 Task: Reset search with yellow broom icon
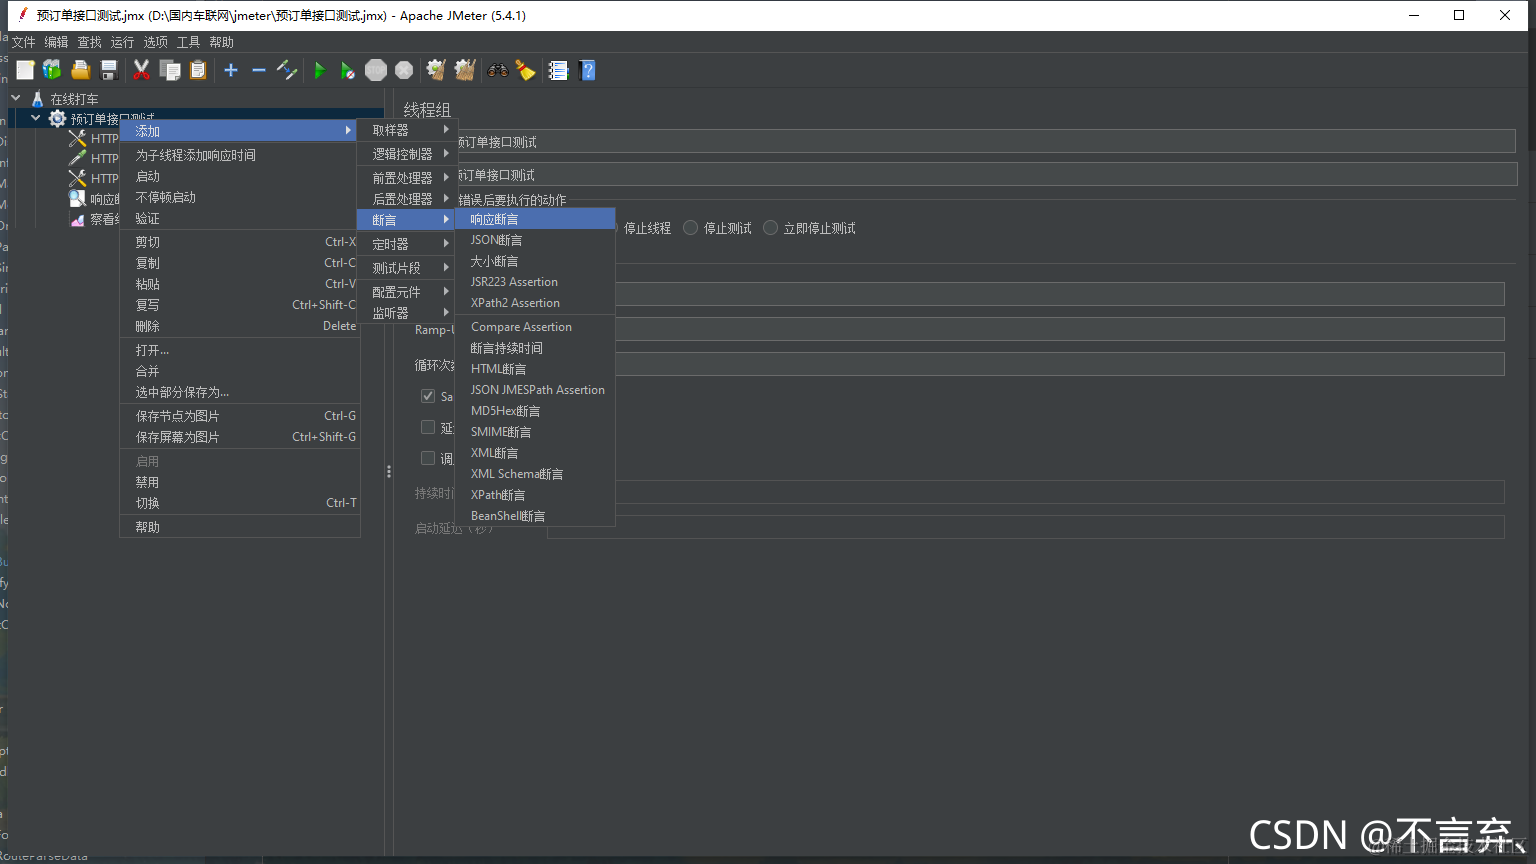525,70
